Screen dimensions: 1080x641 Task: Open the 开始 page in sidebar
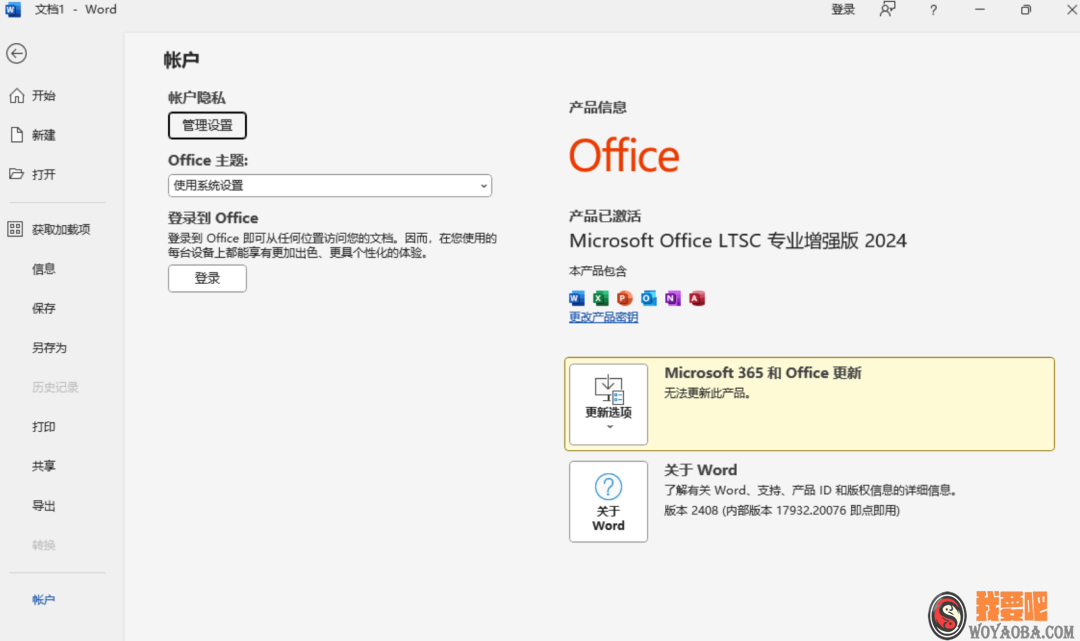pos(43,96)
